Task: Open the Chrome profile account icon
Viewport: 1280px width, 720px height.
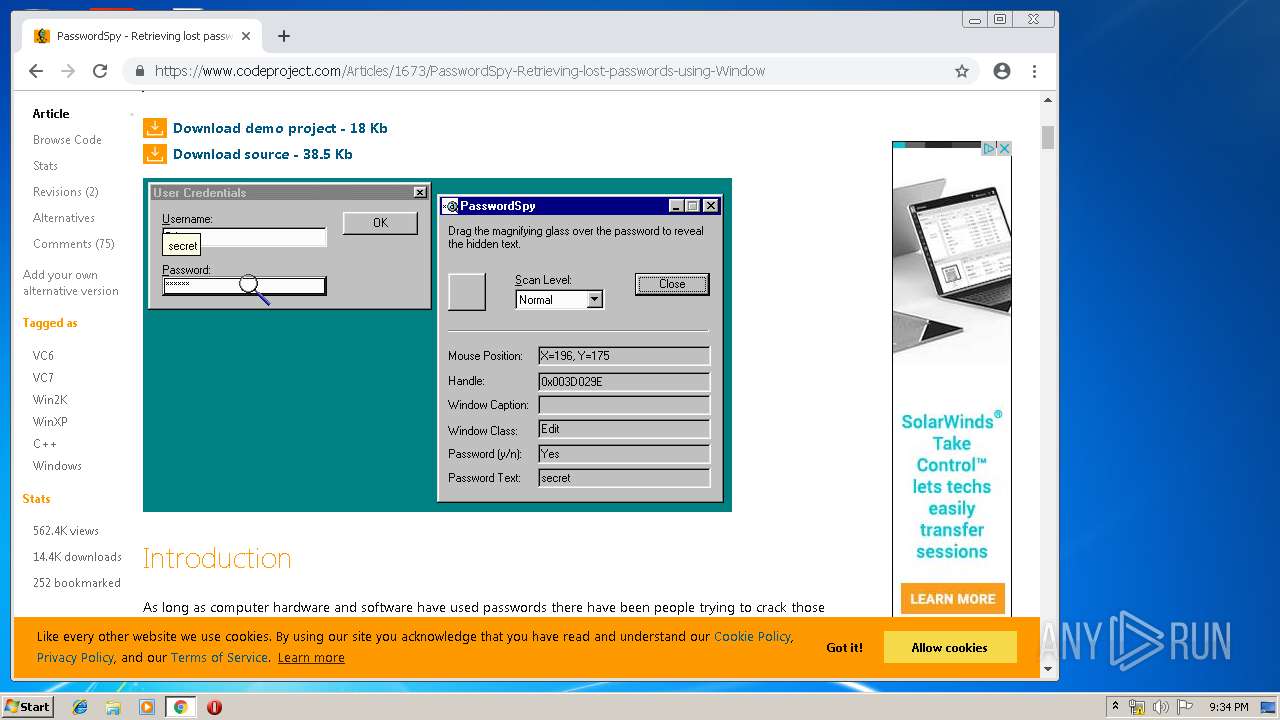Action: point(1002,71)
